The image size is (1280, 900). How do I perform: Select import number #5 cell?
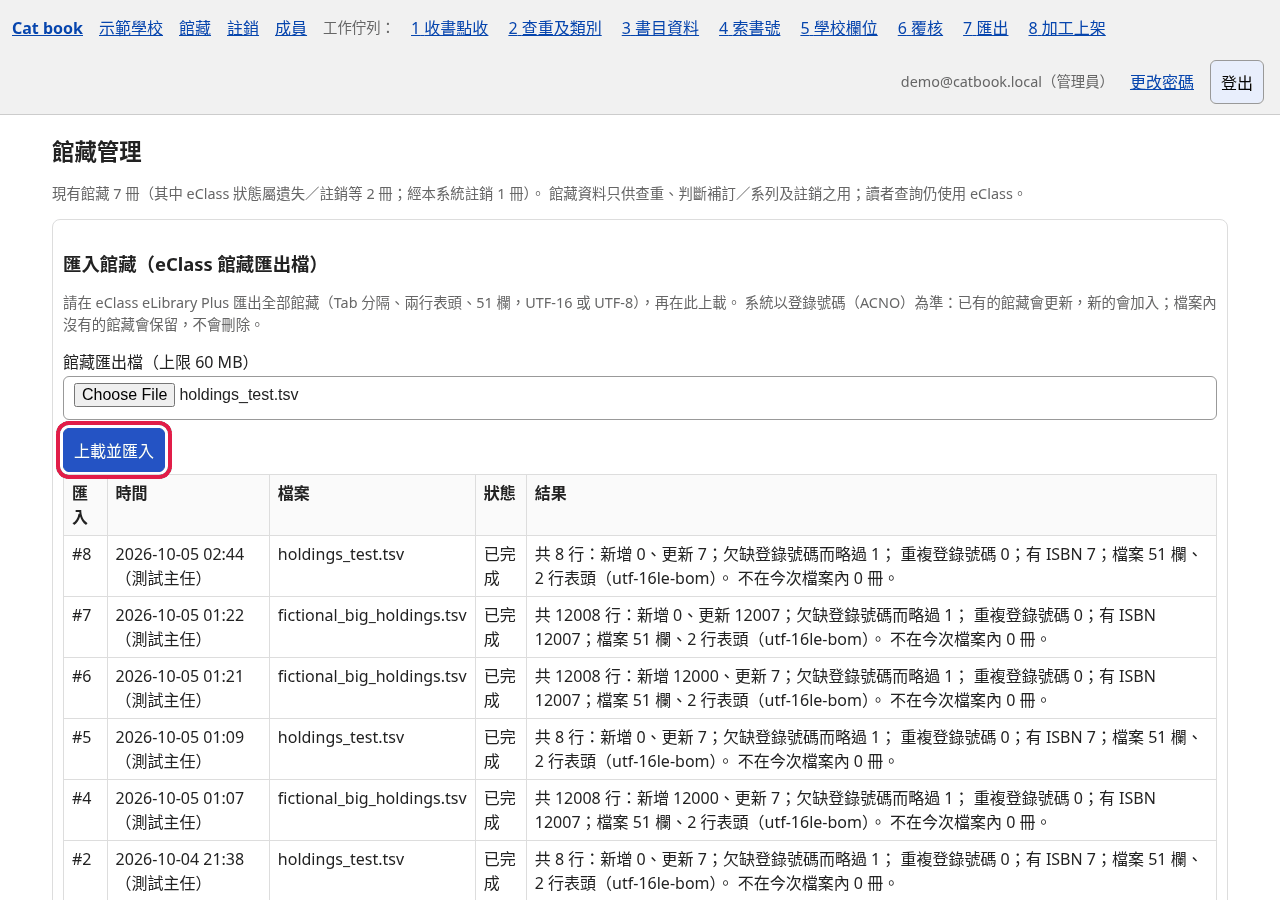click(x=85, y=749)
